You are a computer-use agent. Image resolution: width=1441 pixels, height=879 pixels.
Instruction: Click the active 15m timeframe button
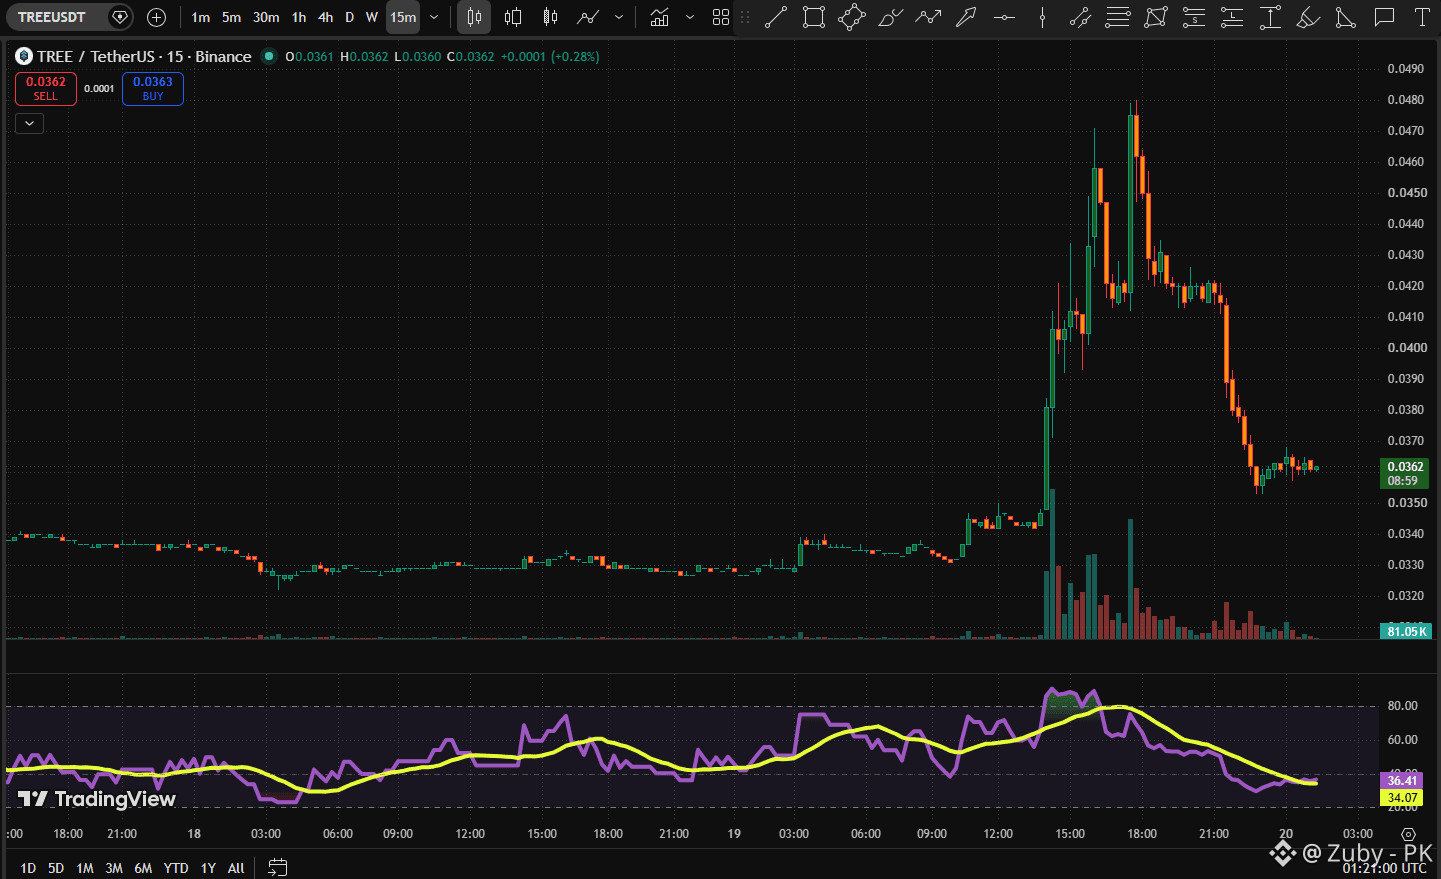(x=403, y=17)
